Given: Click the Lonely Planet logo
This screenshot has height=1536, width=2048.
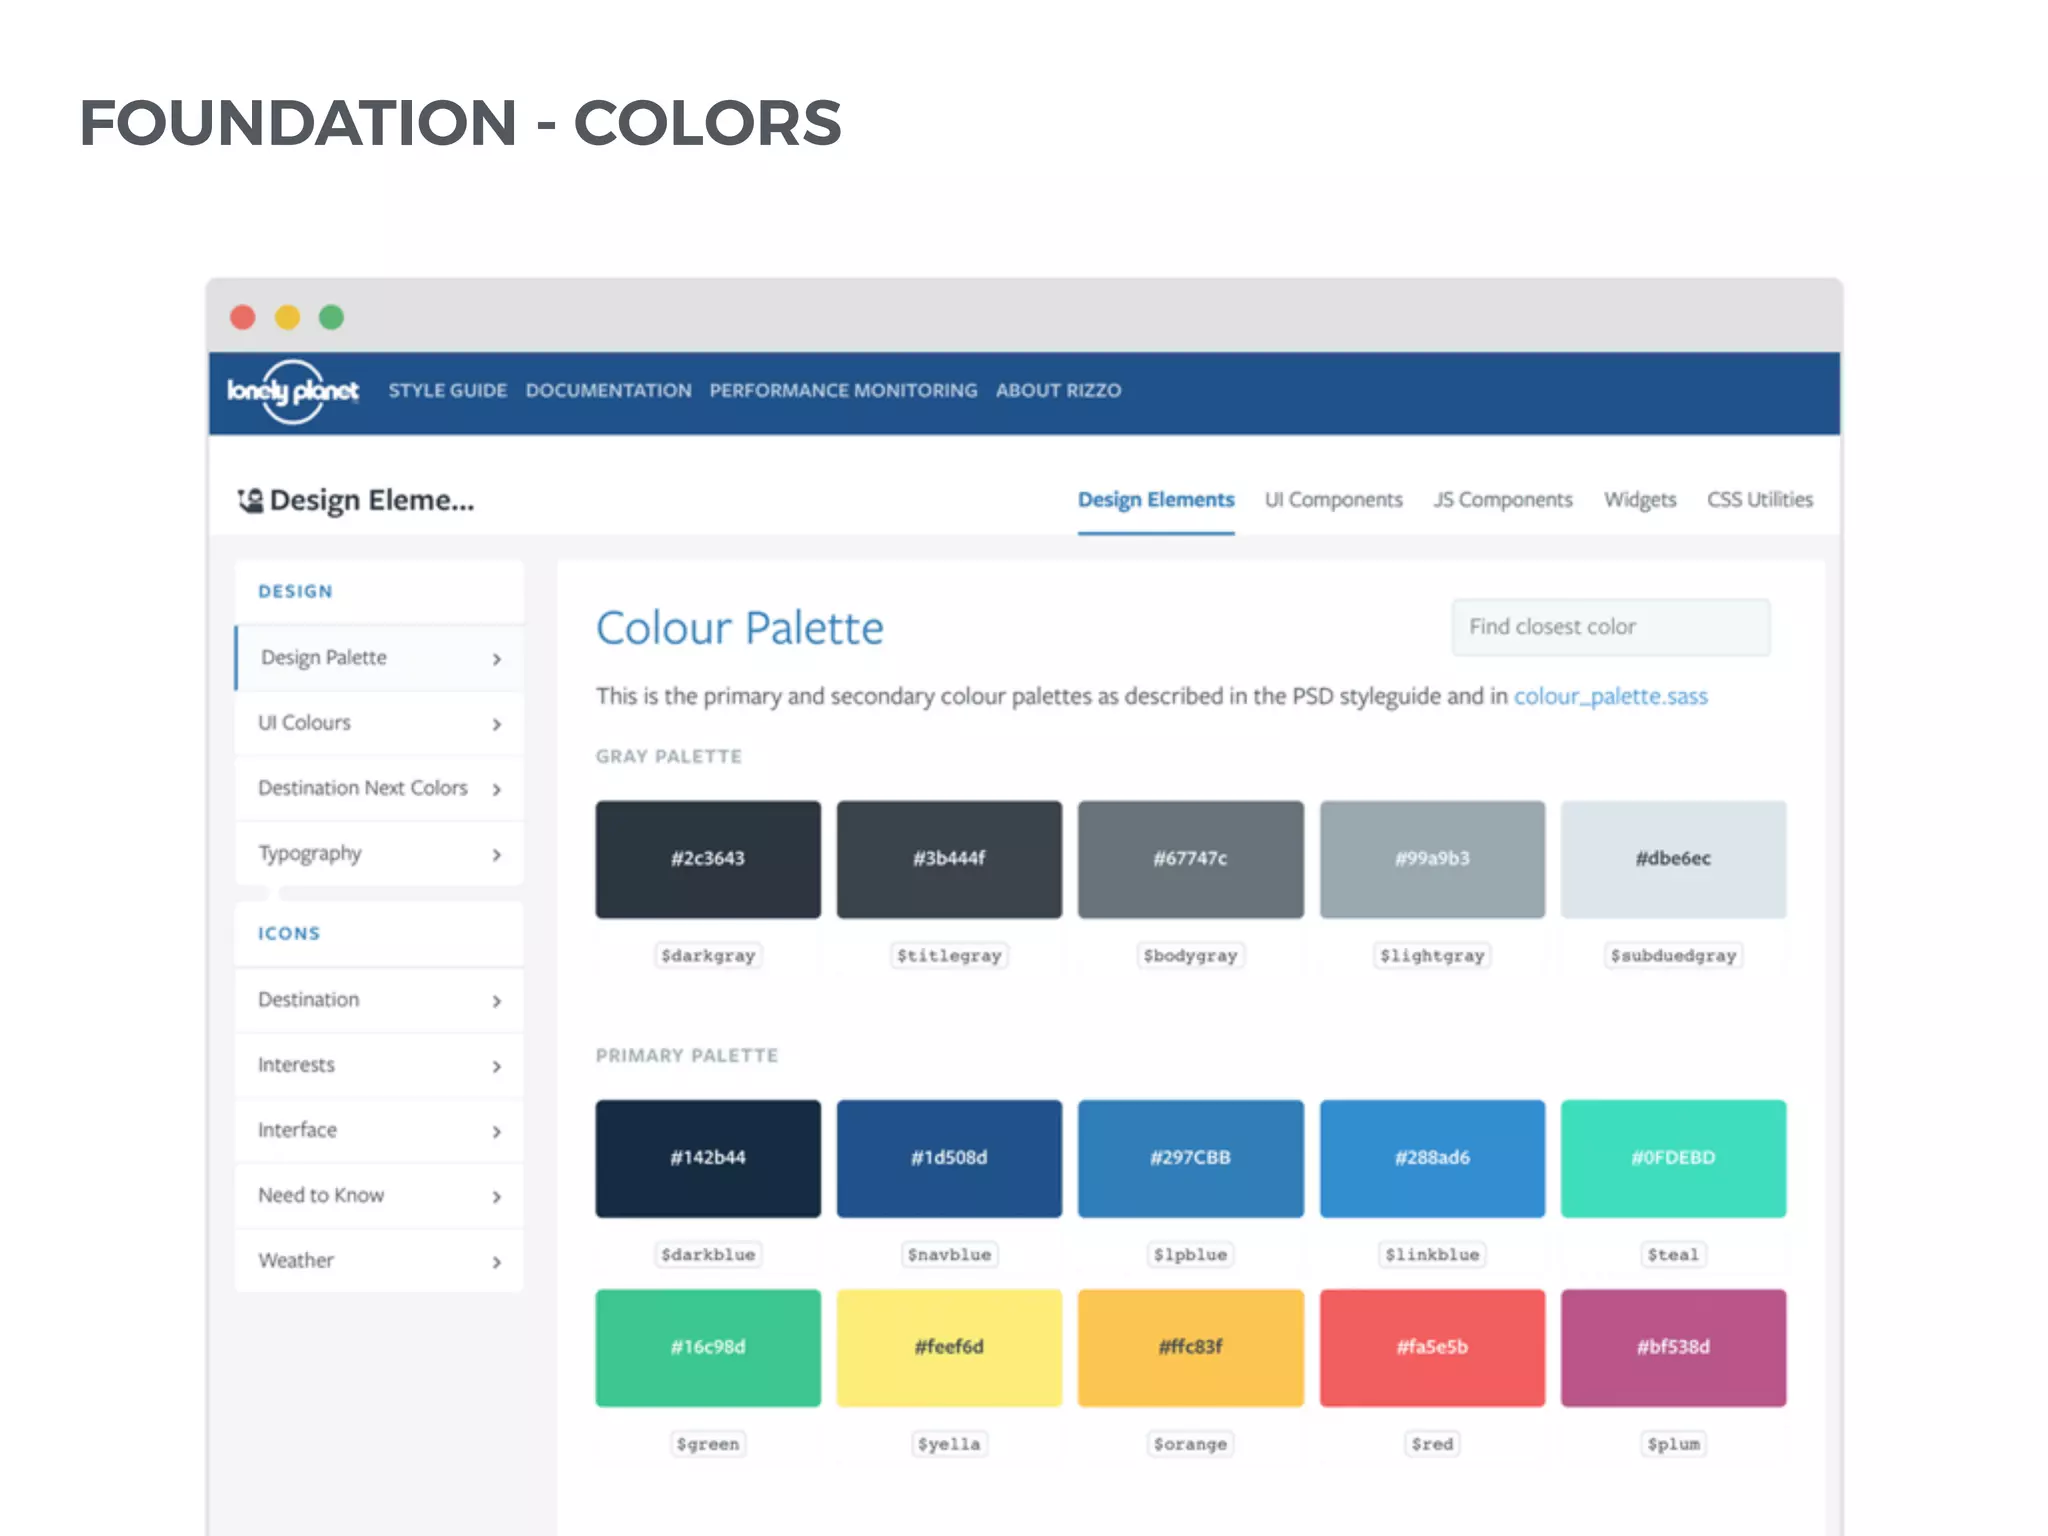Looking at the screenshot, I should pos(292,391).
